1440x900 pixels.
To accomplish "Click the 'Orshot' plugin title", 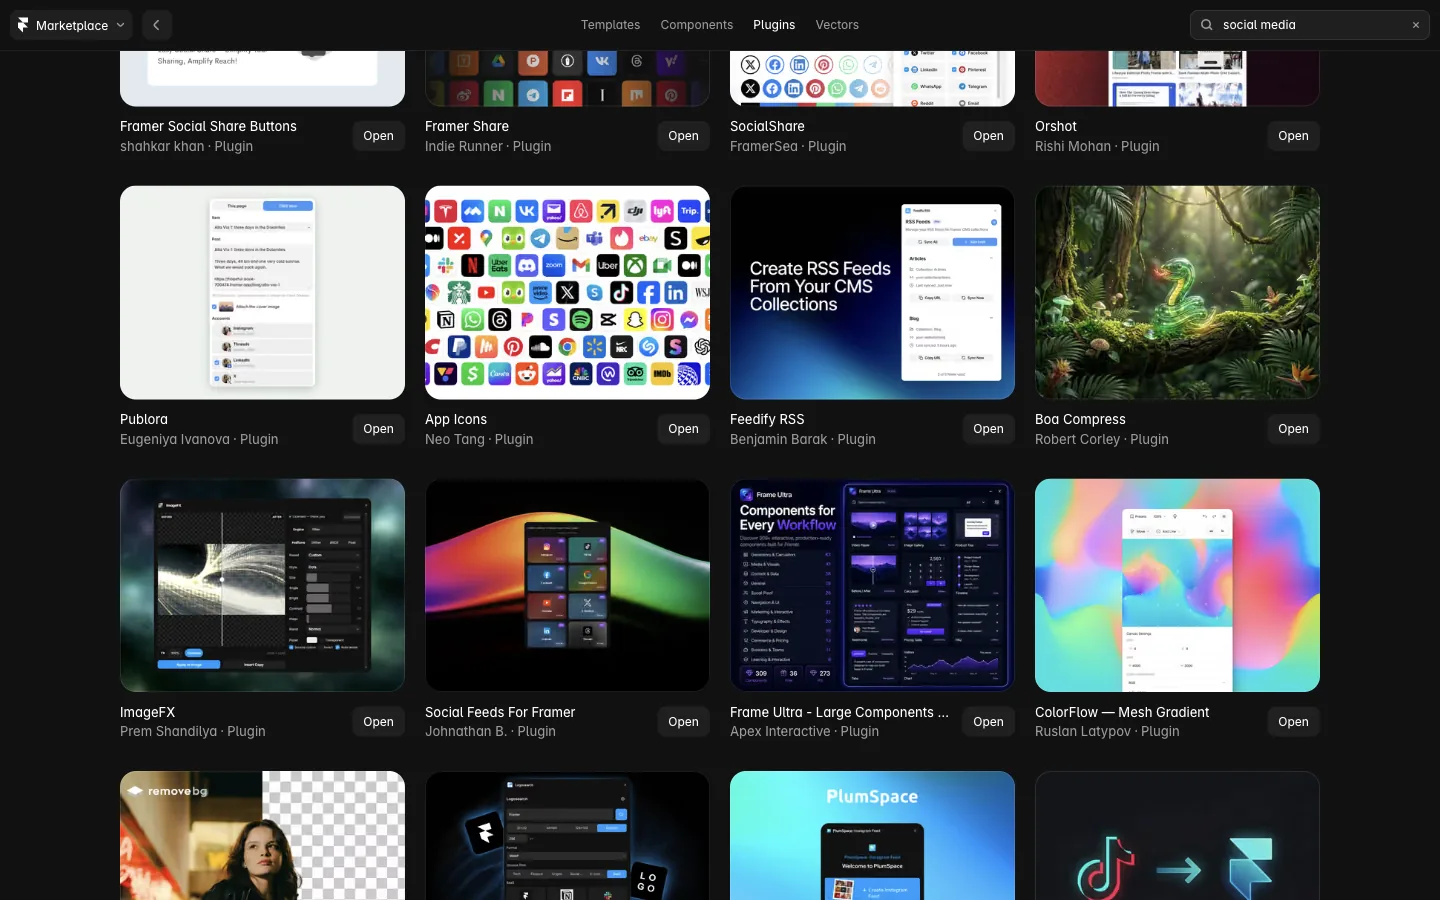I will [1056, 126].
